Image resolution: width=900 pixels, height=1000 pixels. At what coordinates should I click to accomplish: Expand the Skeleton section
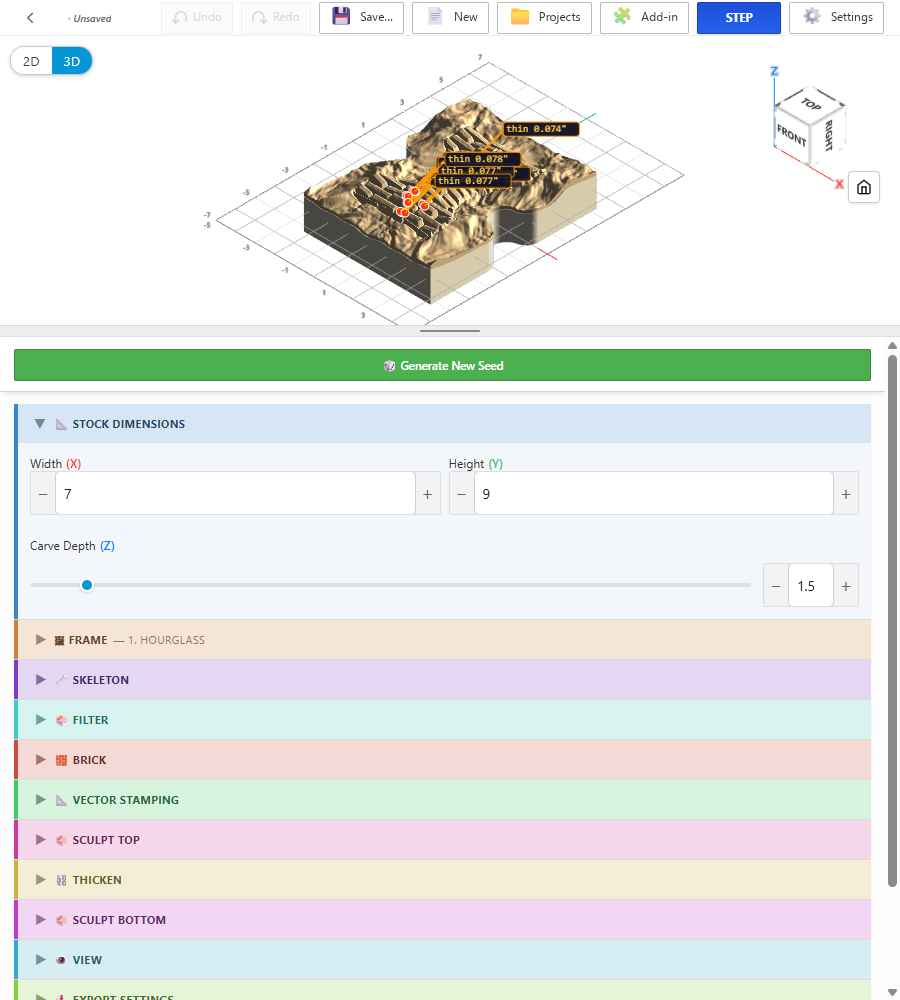[41, 680]
